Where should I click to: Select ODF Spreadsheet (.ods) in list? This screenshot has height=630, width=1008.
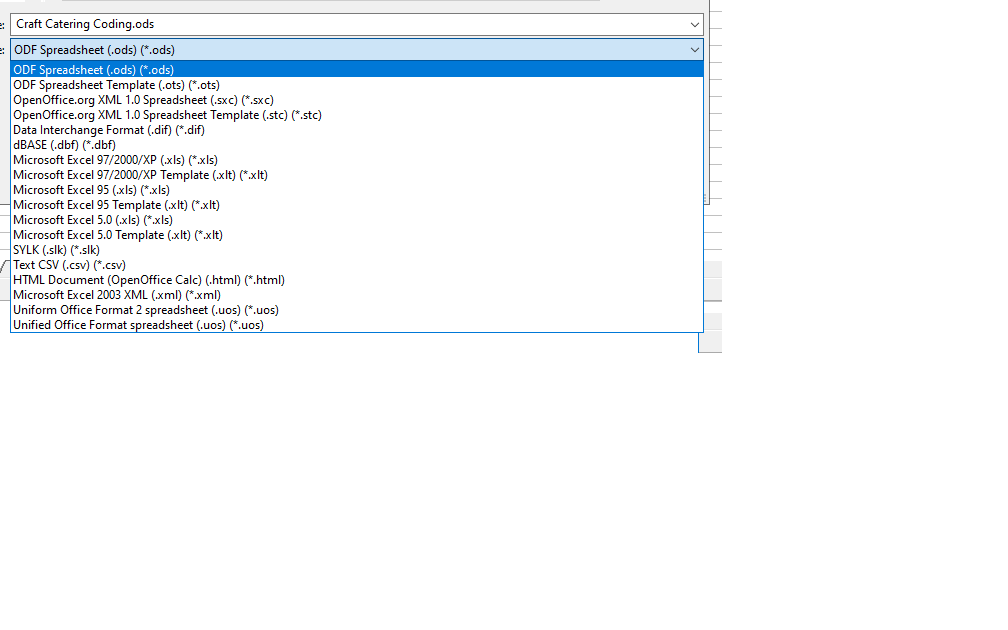pos(357,69)
